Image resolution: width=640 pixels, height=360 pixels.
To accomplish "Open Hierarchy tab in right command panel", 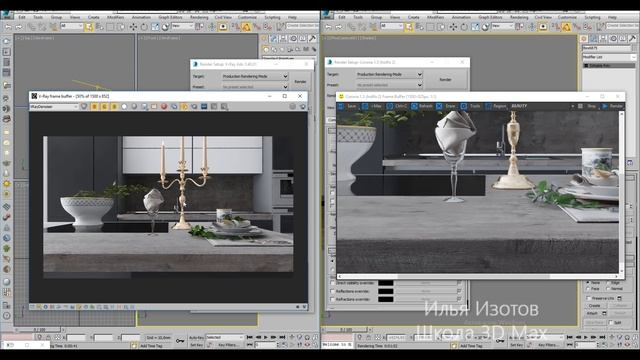I will click(x=603, y=39).
